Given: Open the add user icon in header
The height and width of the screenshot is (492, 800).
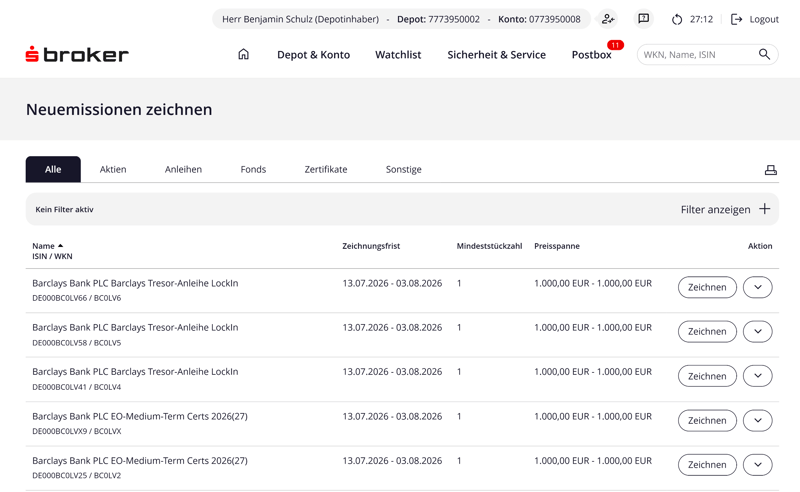Looking at the screenshot, I should 608,19.
